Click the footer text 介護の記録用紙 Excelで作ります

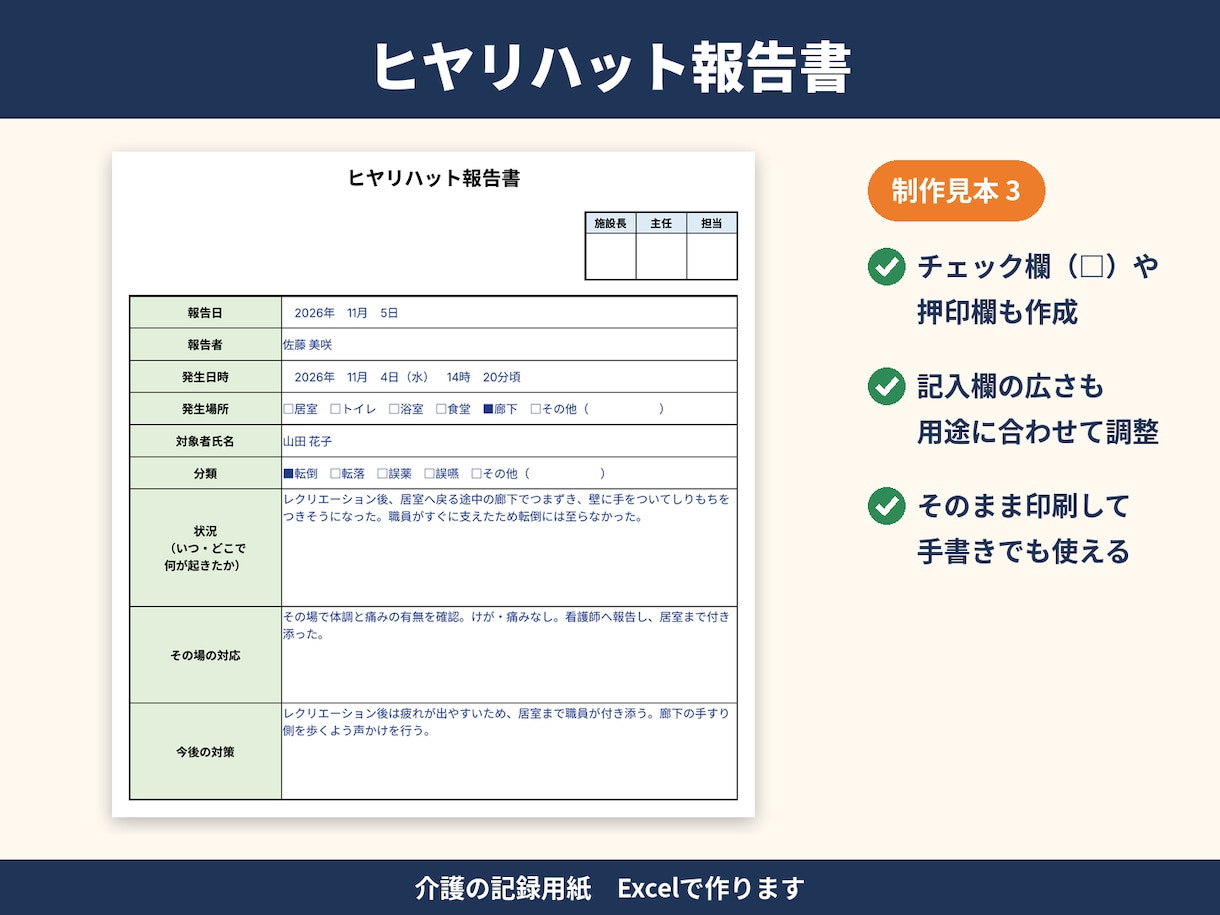610,887
